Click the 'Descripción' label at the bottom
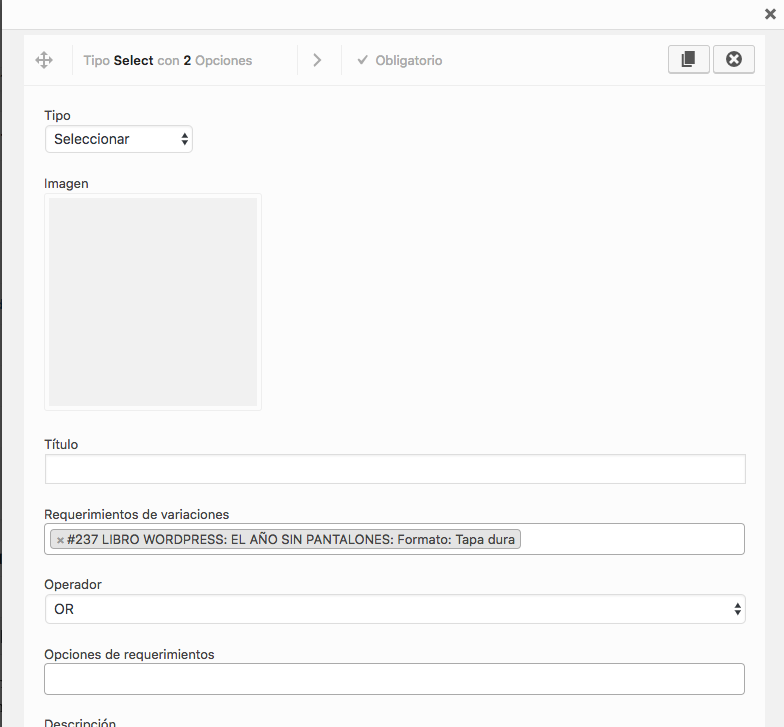 (x=80, y=722)
